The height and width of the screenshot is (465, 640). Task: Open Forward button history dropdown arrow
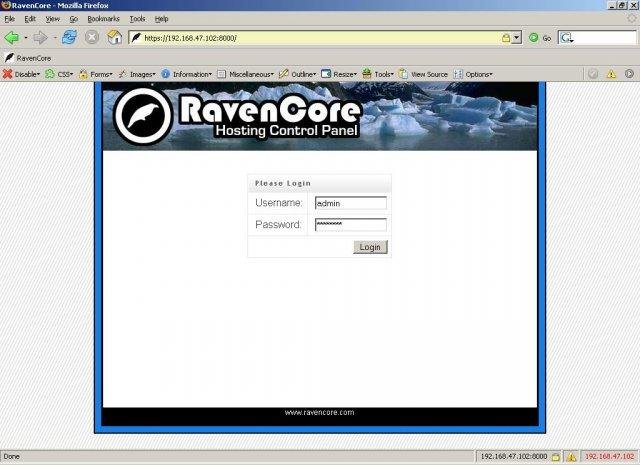(x=55, y=38)
